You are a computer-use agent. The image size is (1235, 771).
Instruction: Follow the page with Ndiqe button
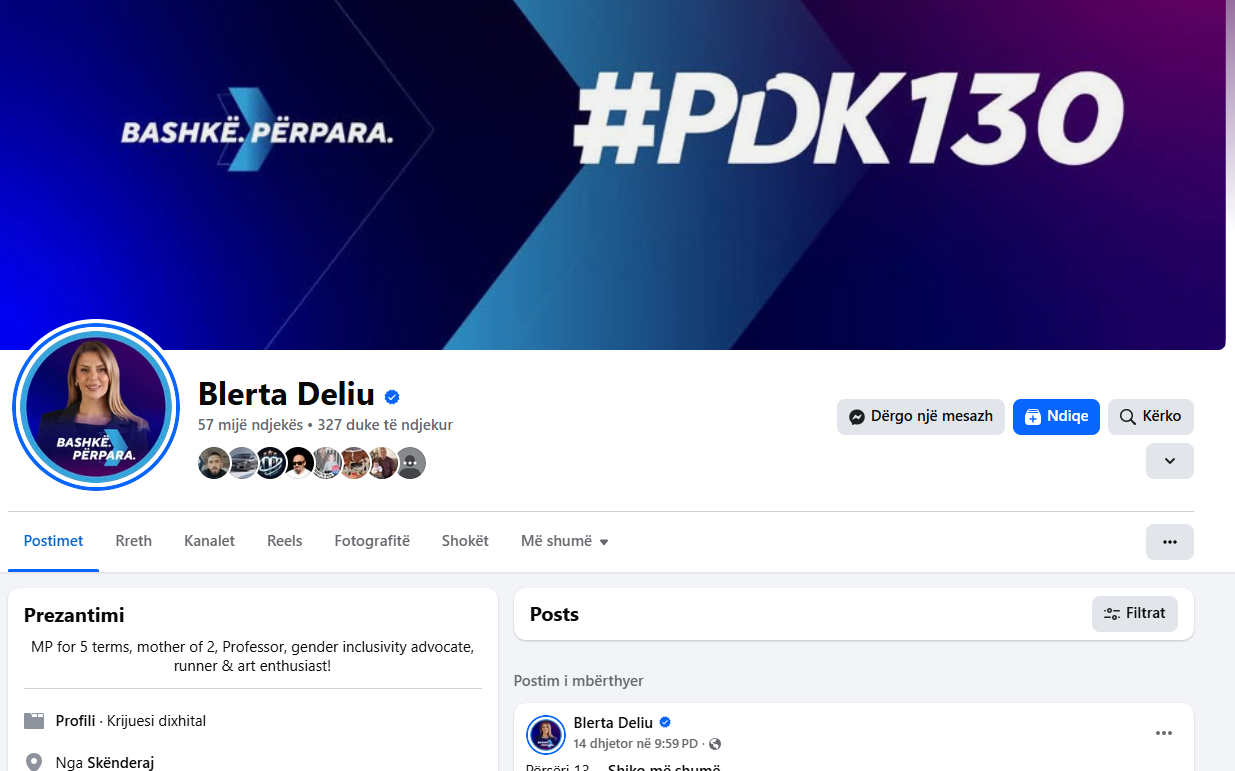click(1056, 417)
